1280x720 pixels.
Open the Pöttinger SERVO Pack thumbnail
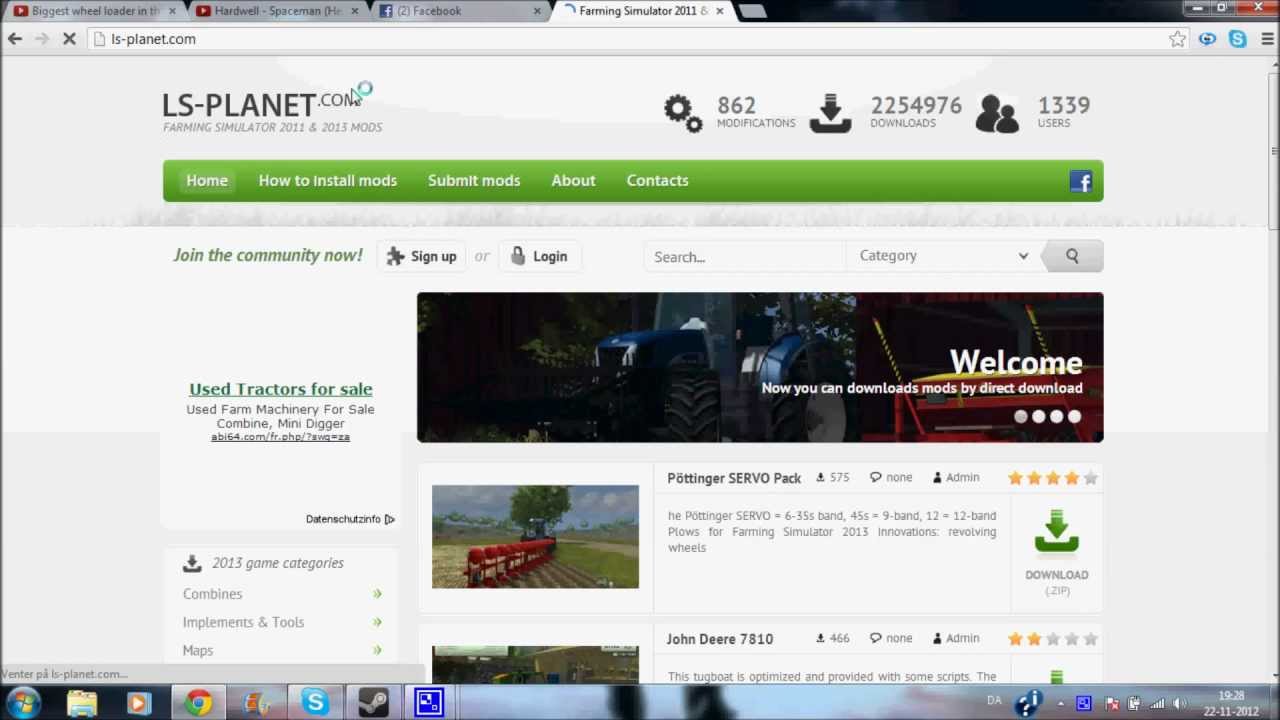(535, 537)
